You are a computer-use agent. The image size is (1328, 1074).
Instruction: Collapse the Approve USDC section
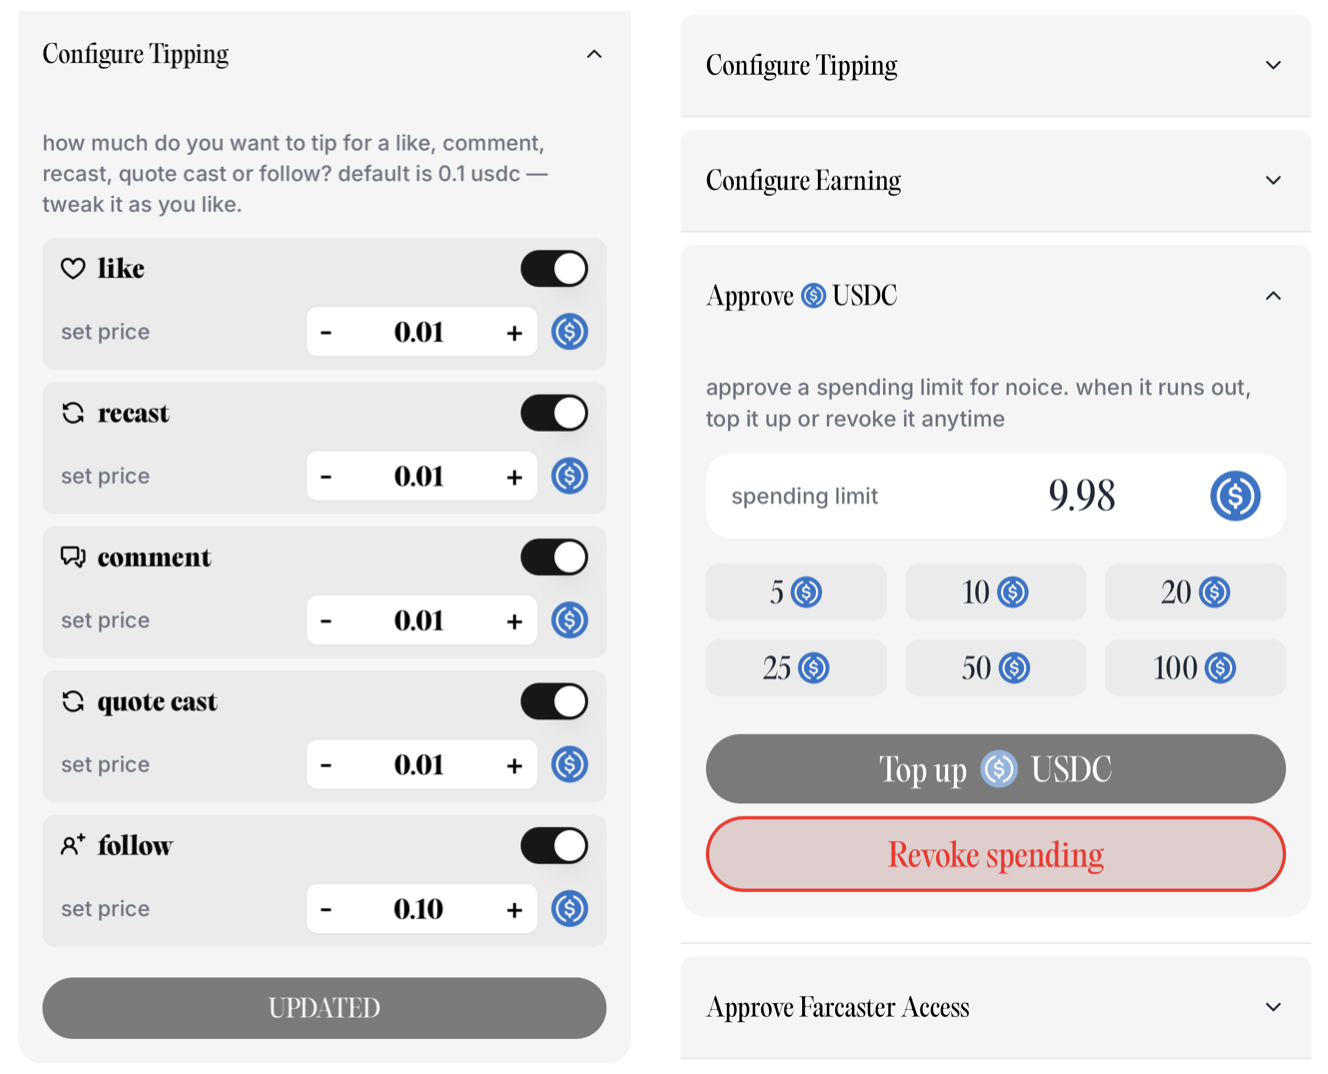1273,296
